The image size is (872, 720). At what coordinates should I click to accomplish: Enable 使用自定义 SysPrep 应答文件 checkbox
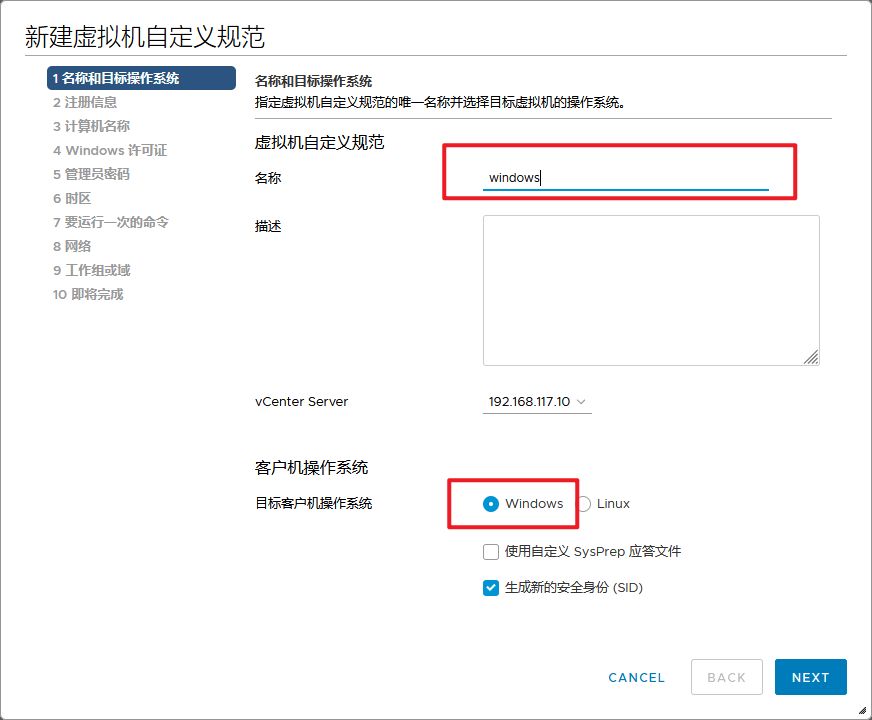pyautogui.click(x=491, y=552)
